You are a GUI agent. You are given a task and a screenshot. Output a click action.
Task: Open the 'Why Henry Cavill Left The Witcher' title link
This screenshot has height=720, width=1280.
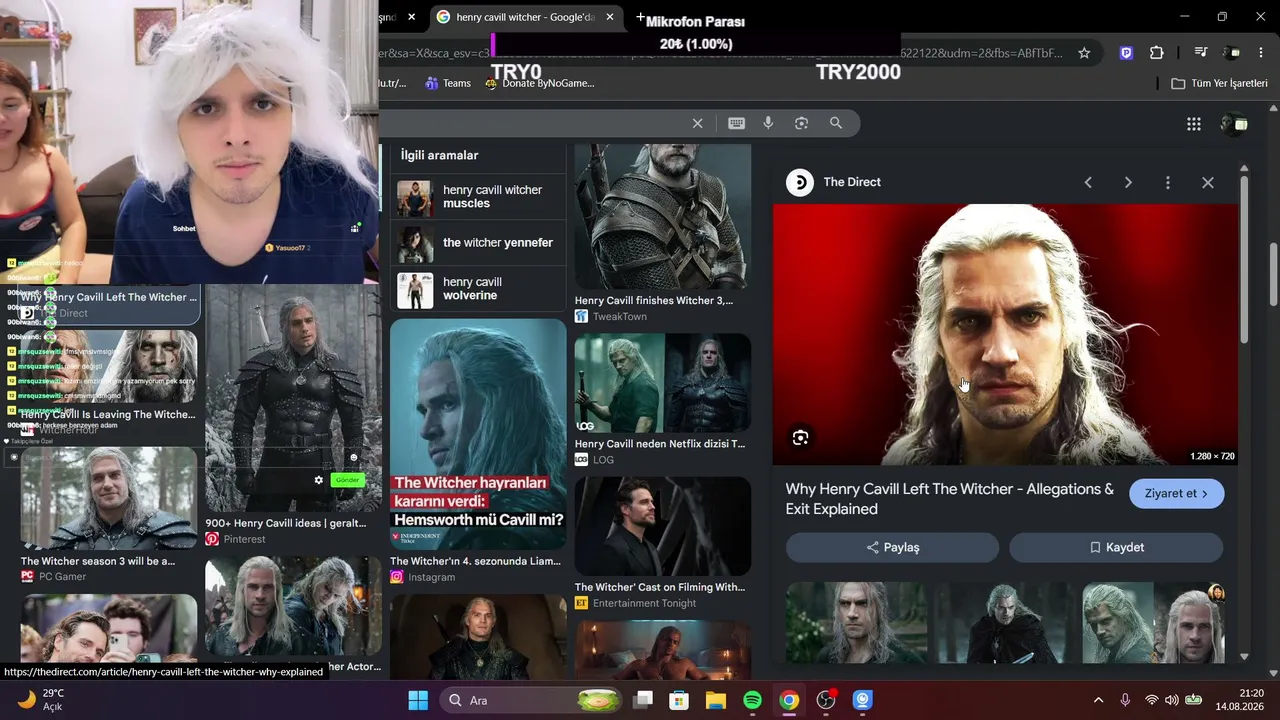950,499
